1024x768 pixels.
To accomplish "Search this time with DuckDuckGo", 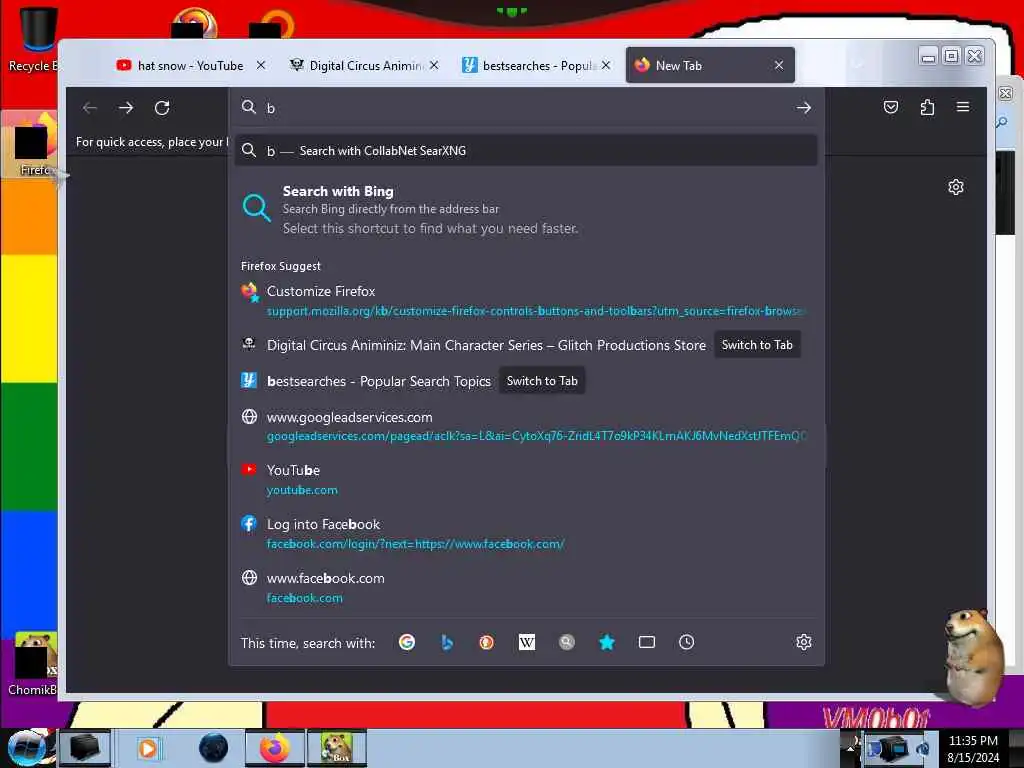I will click(x=487, y=643).
